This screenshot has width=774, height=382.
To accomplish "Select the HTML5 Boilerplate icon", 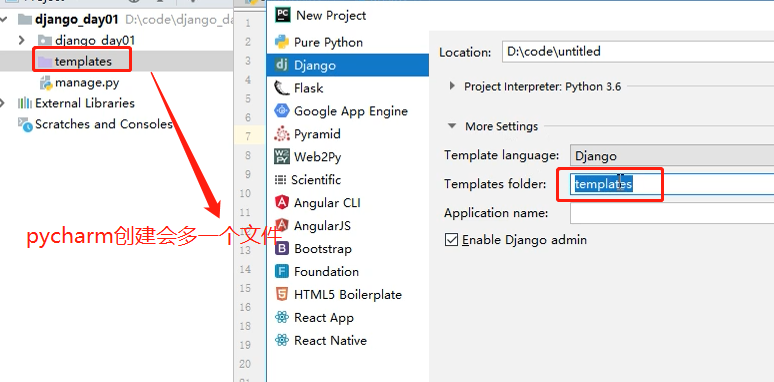I will 282,295.
